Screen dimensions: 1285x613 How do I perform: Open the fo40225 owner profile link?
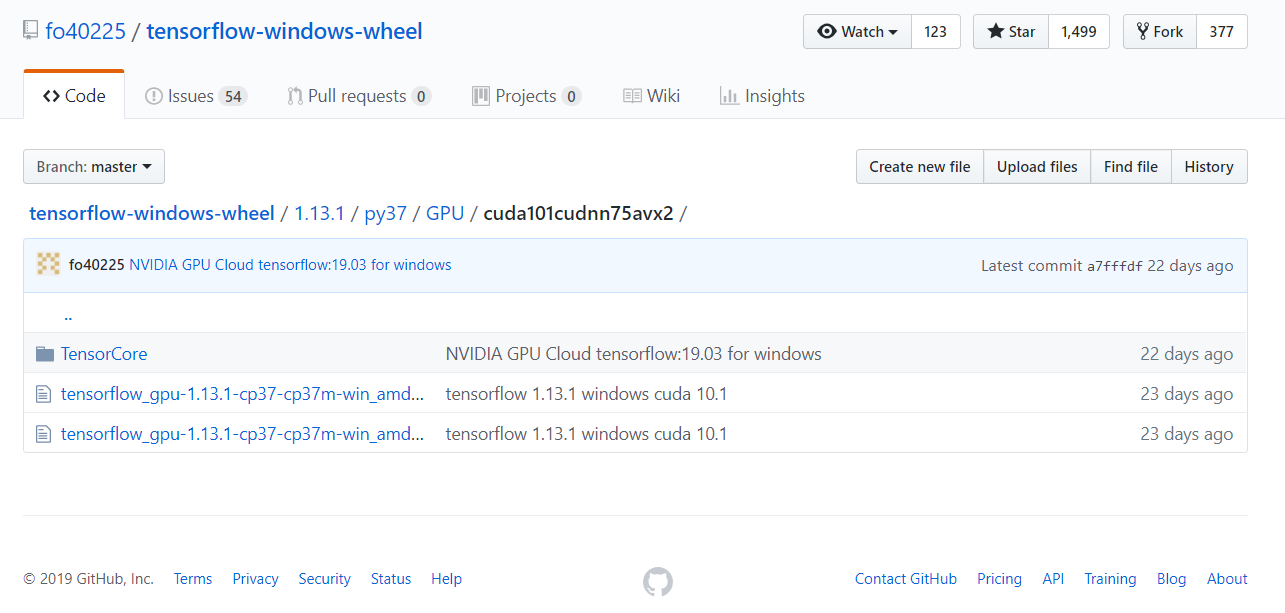coord(85,31)
